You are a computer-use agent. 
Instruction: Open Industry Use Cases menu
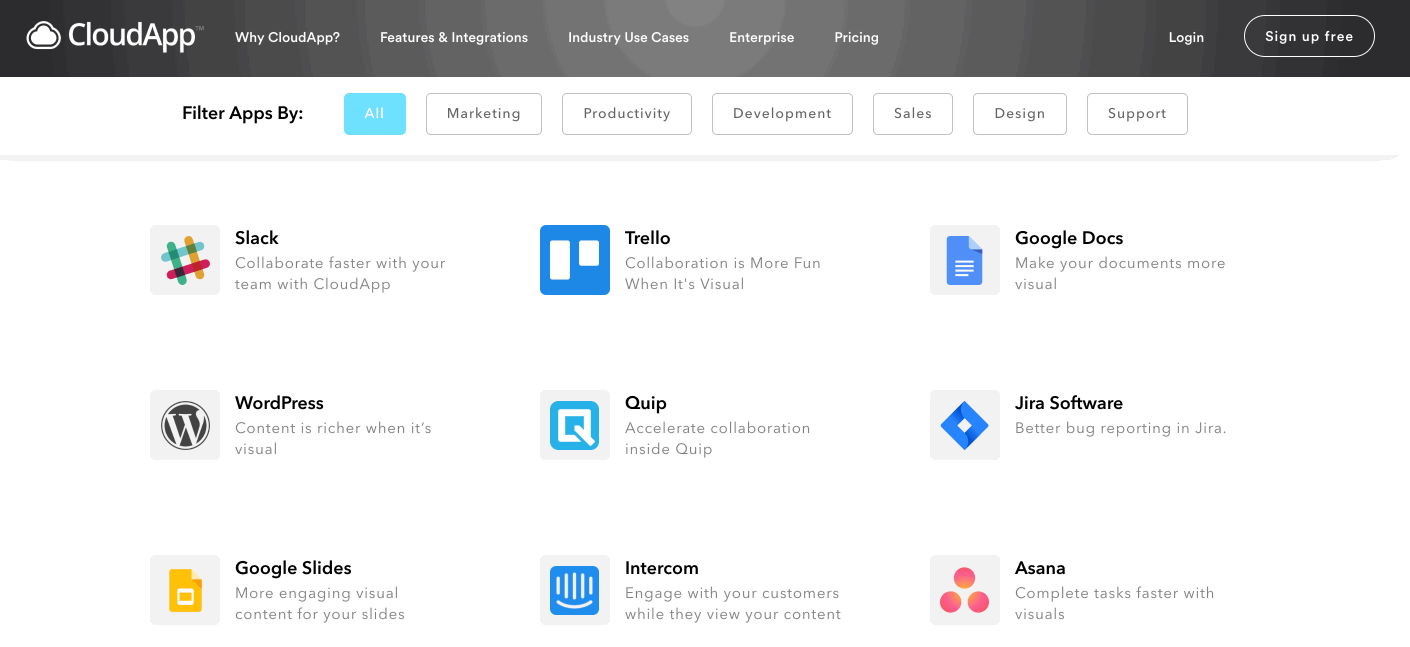pyautogui.click(x=628, y=37)
